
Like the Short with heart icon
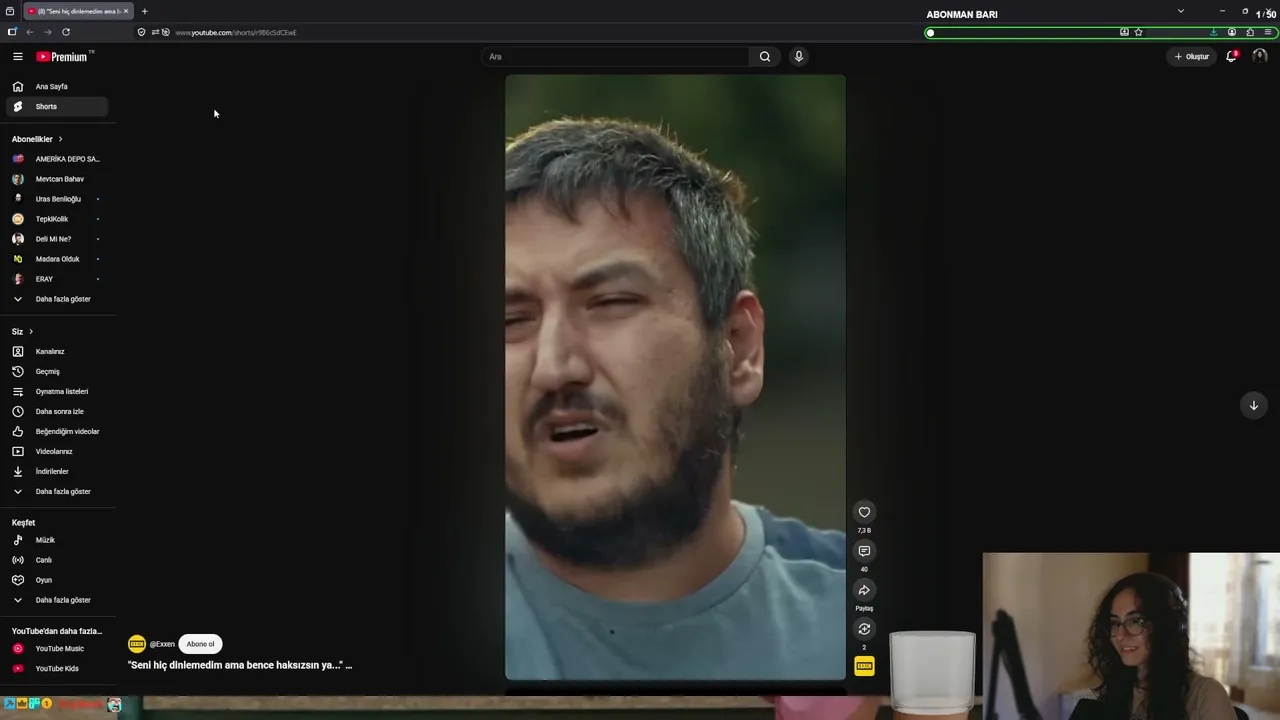[x=864, y=512]
